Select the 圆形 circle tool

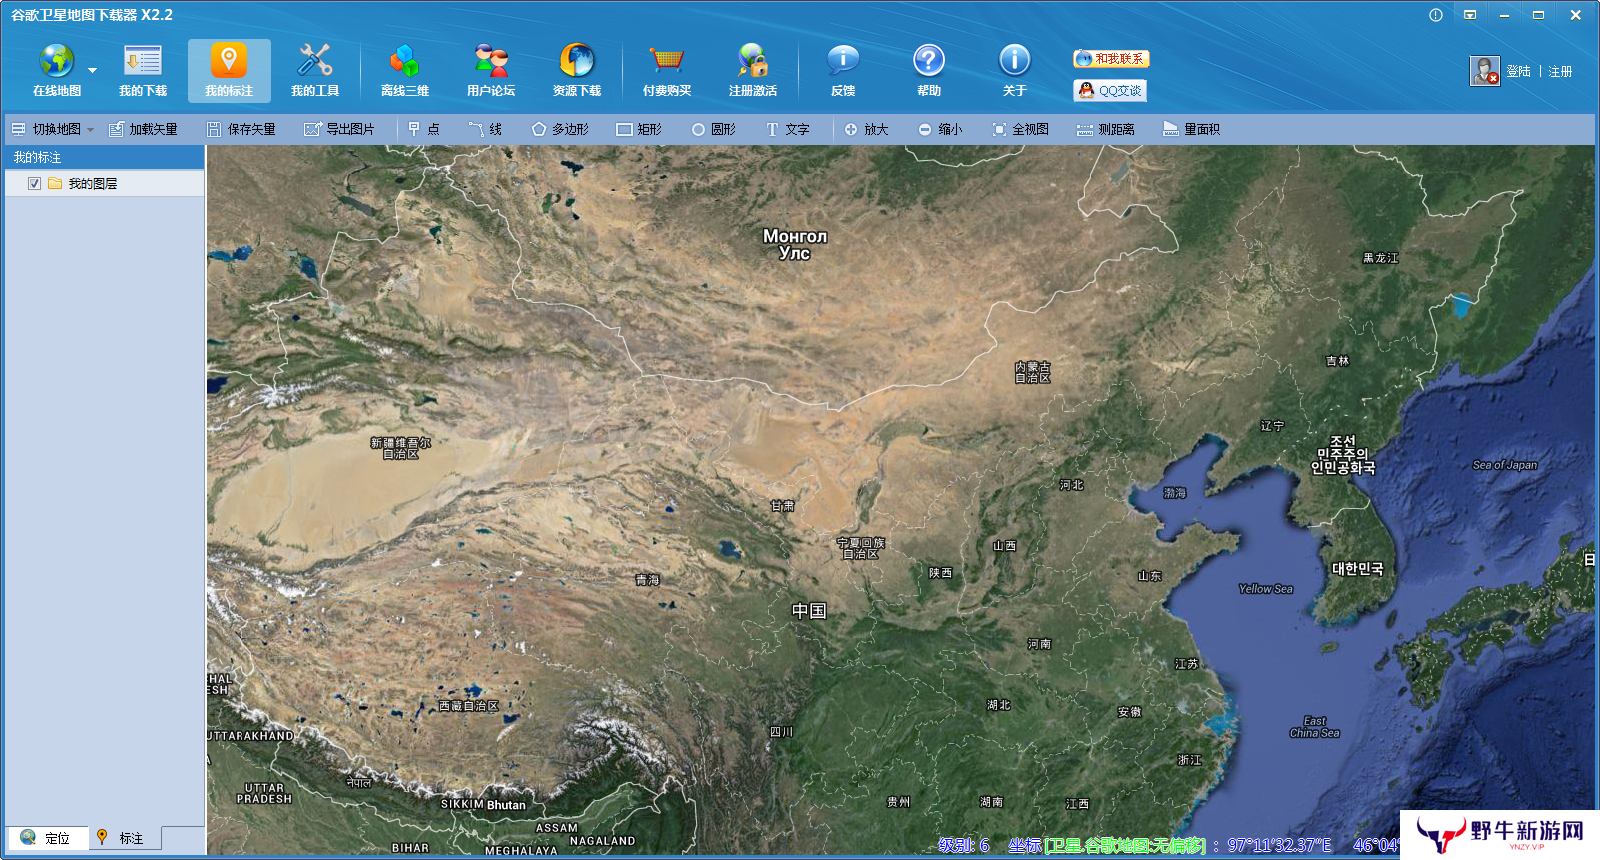coord(713,129)
